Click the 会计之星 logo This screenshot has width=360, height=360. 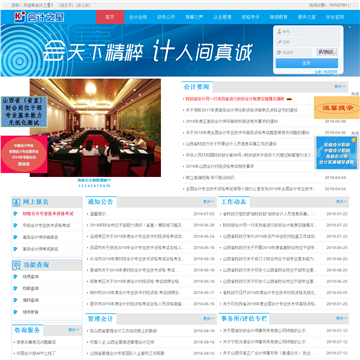tap(39, 17)
